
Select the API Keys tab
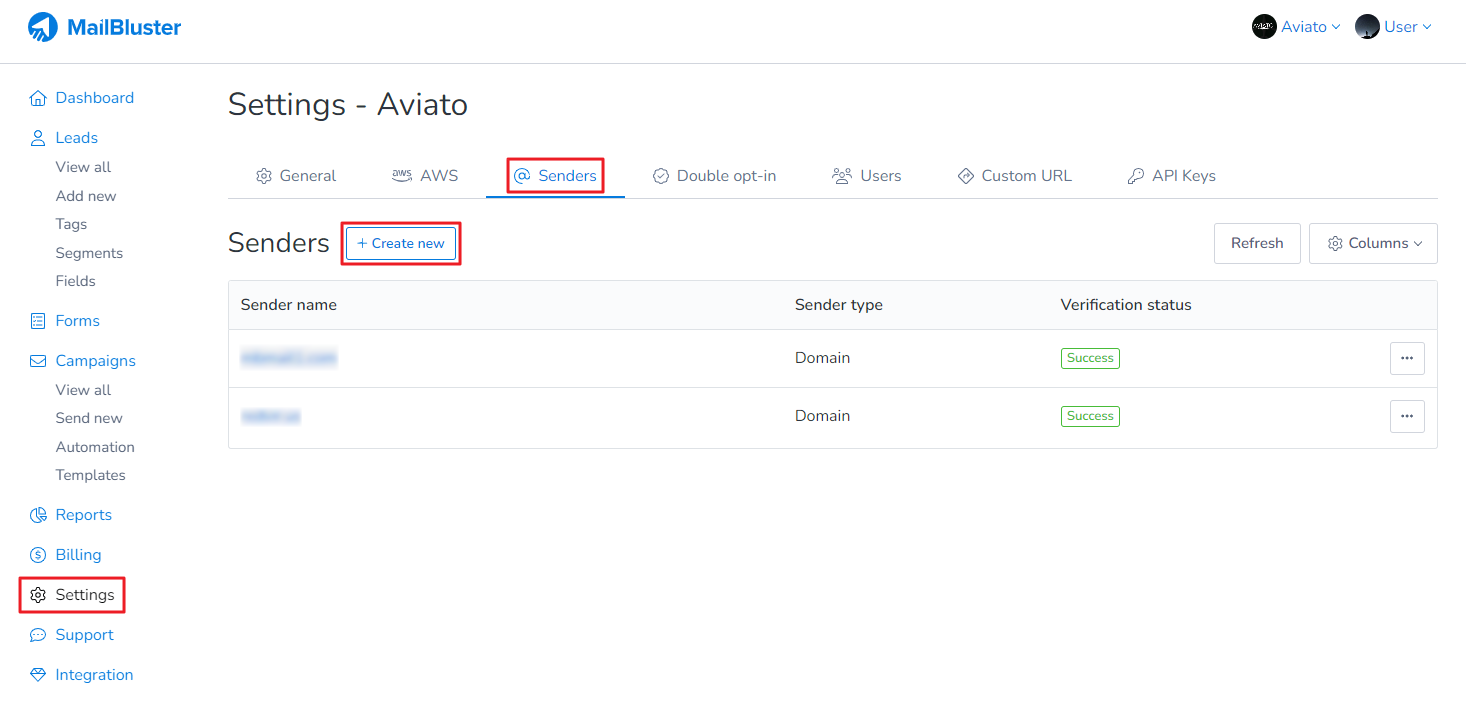pos(1171,176)
